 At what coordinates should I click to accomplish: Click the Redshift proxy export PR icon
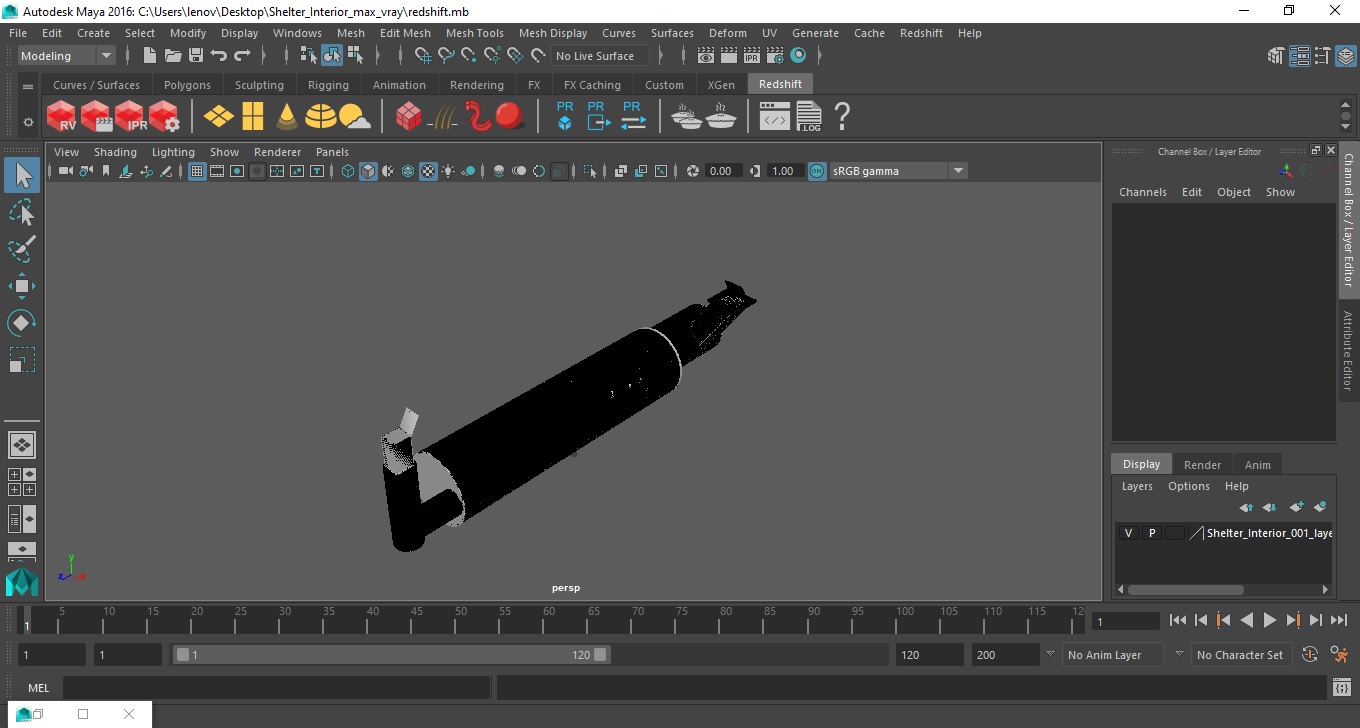point(597,116)
